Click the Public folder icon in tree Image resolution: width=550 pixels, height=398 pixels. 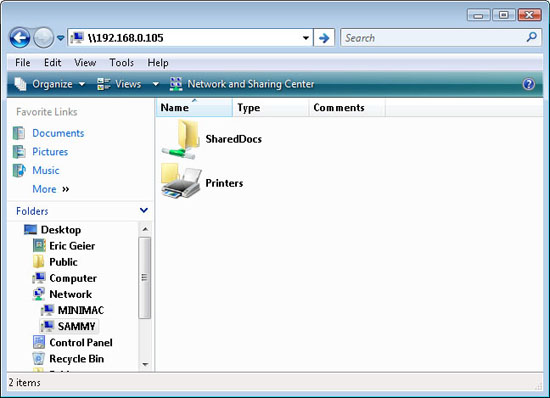click(38, 262)
